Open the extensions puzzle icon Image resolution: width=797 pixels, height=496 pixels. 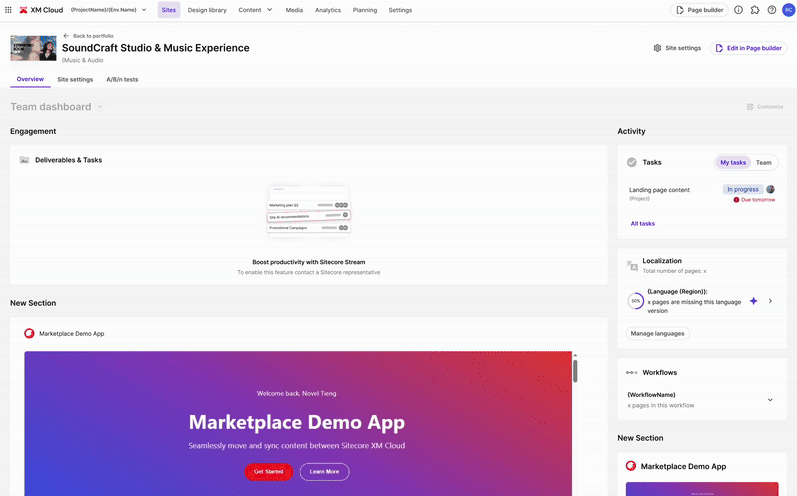click(755, 10)
